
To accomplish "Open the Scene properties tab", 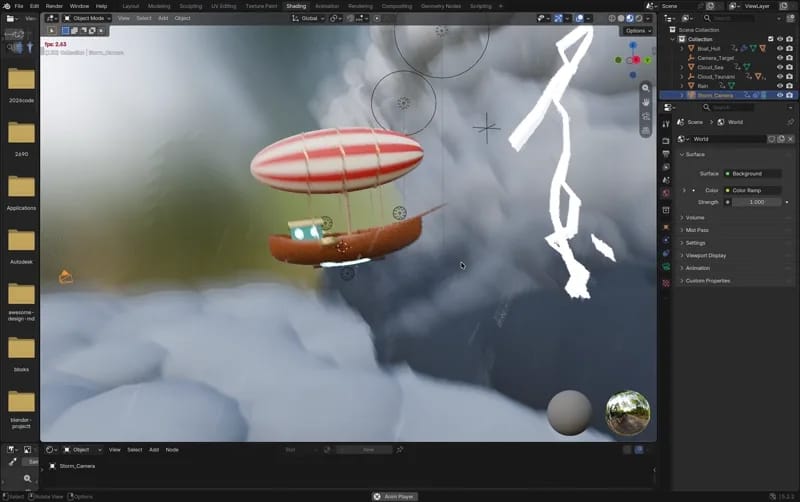I will 666,180.
